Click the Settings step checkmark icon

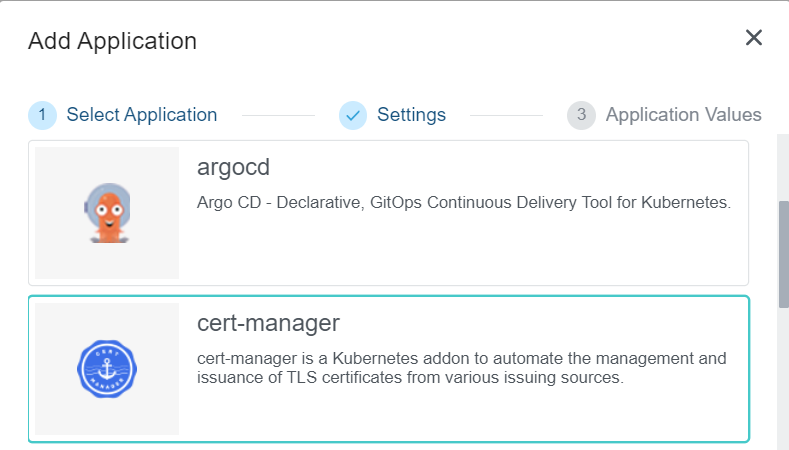tap(353, 115)
